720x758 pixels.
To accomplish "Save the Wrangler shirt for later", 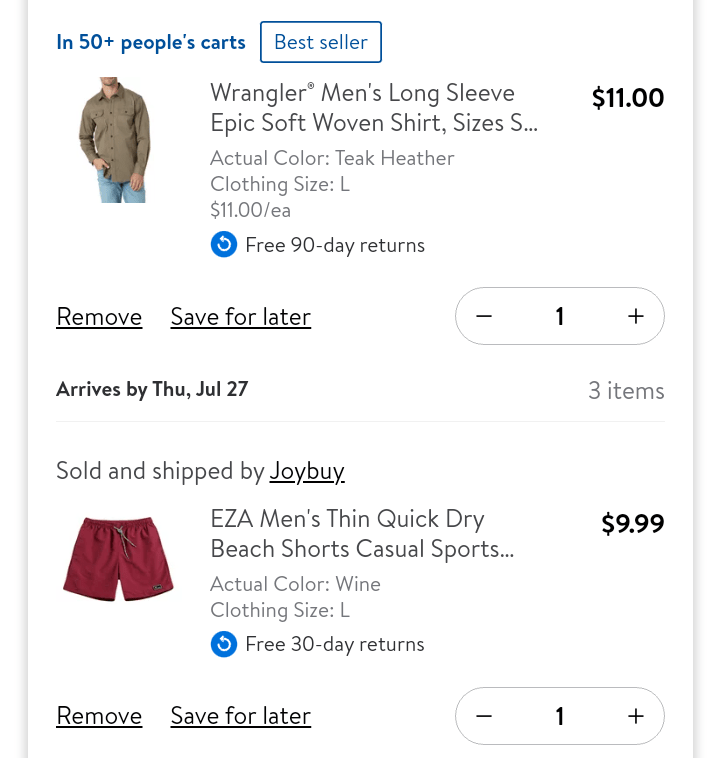I will 240,317.
